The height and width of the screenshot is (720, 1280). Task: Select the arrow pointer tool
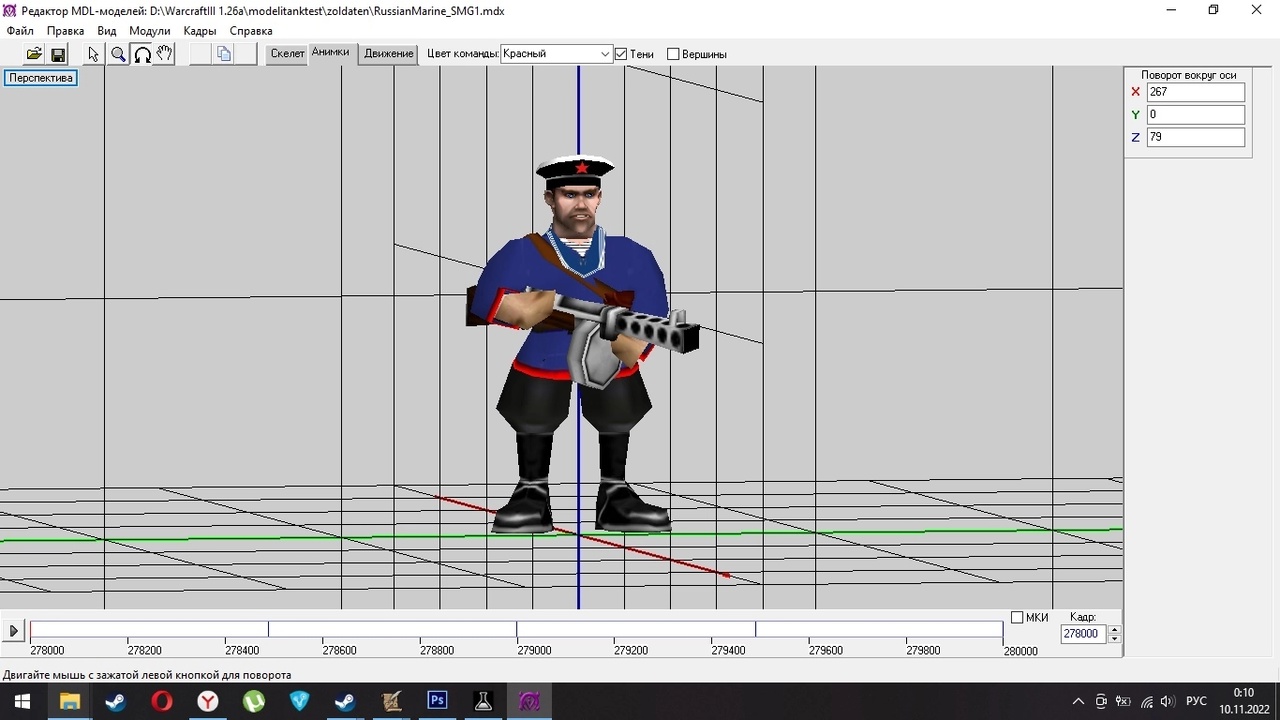click(x=93, y=54)
